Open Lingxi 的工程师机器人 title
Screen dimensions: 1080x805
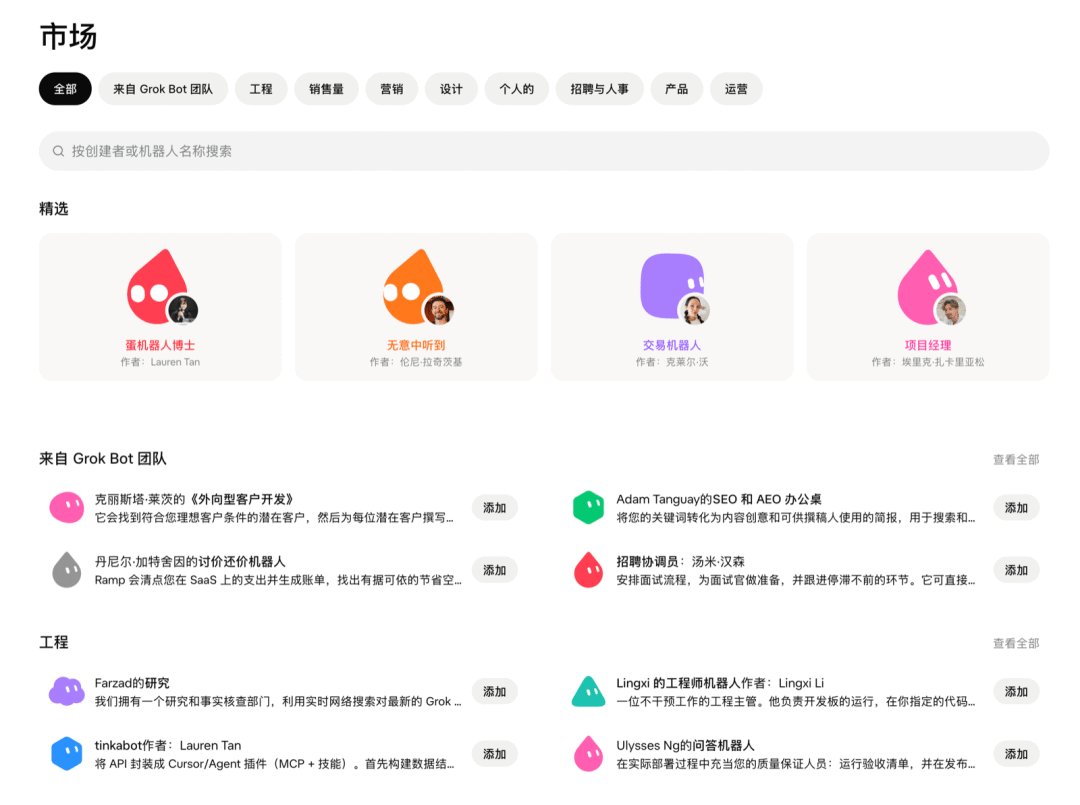coord(720,683)
